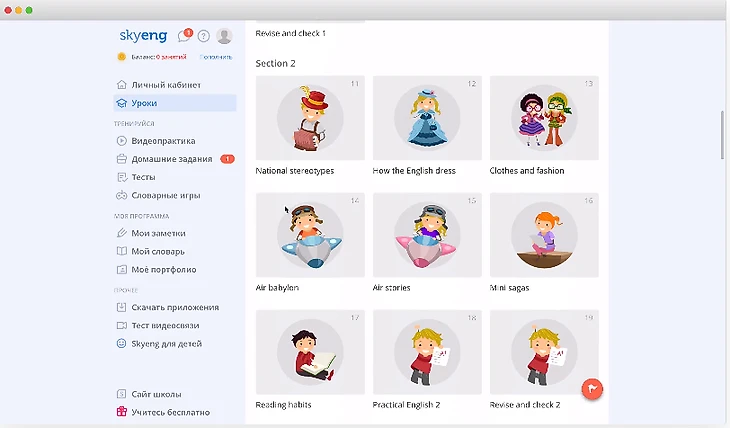730x428 pixels.
Task: Open Air stories lesson thumbnail
Action: pyautogui.click(x=427, y=235)
